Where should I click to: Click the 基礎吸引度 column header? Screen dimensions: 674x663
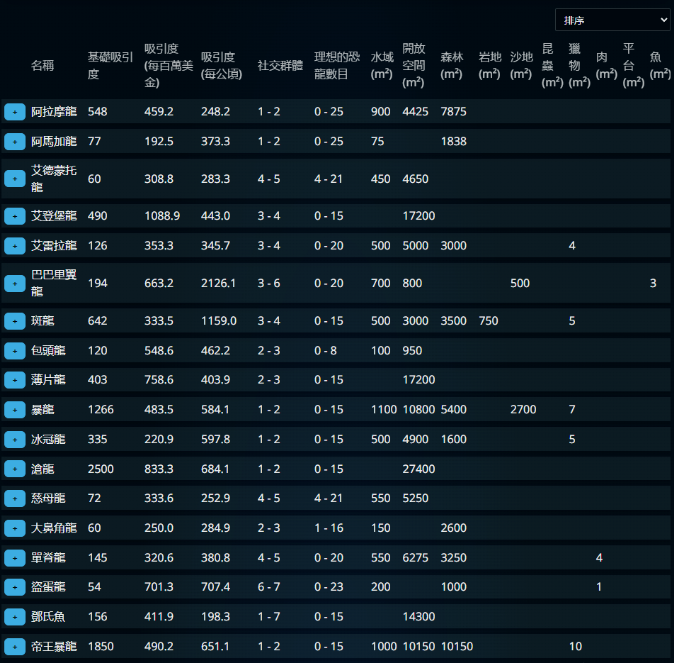point(108,66)
